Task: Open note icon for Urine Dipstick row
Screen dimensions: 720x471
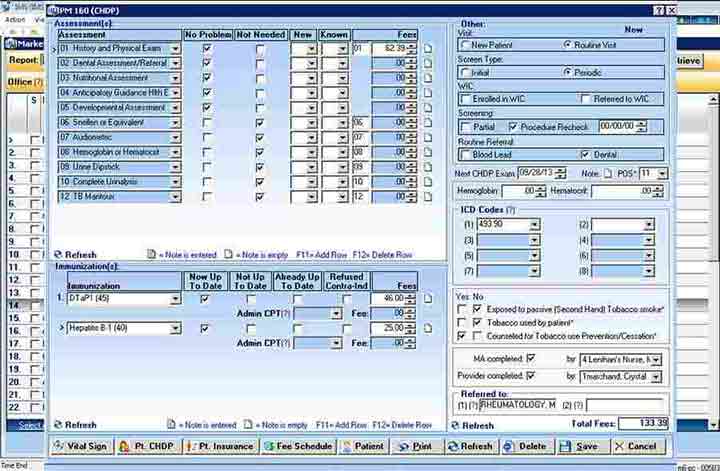Action: click(x=428, y=167)
